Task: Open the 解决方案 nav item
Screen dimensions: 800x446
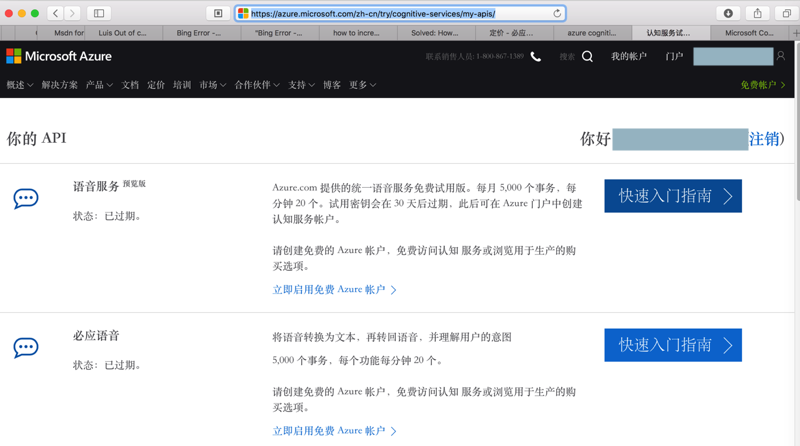Action: [x=60, y=85]
